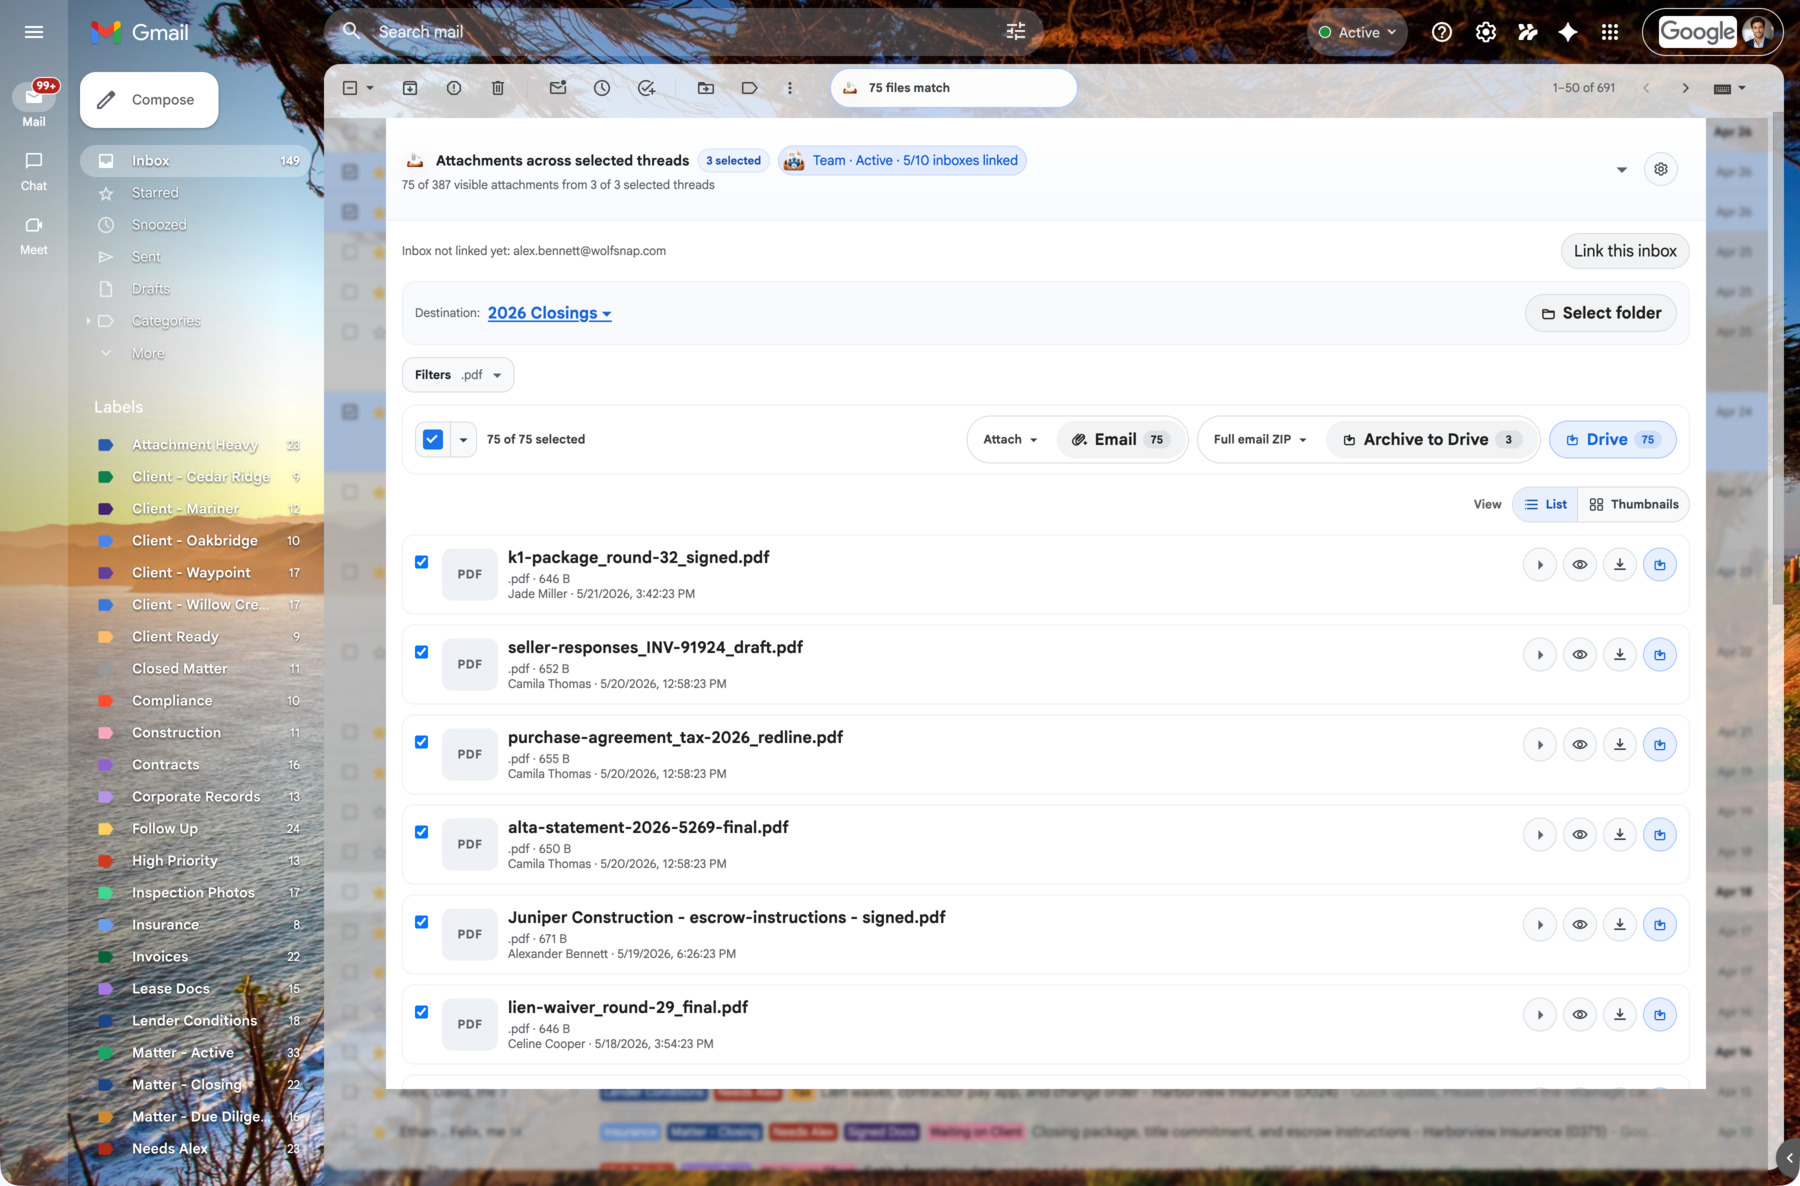Click the 3 selected badge

coord(733,161)
